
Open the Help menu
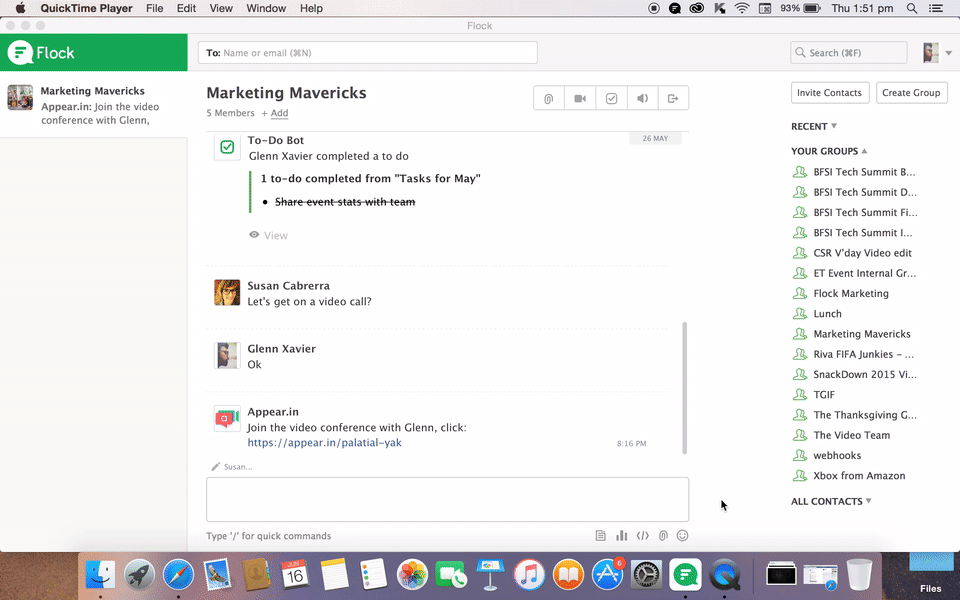[x=311, y=9]
